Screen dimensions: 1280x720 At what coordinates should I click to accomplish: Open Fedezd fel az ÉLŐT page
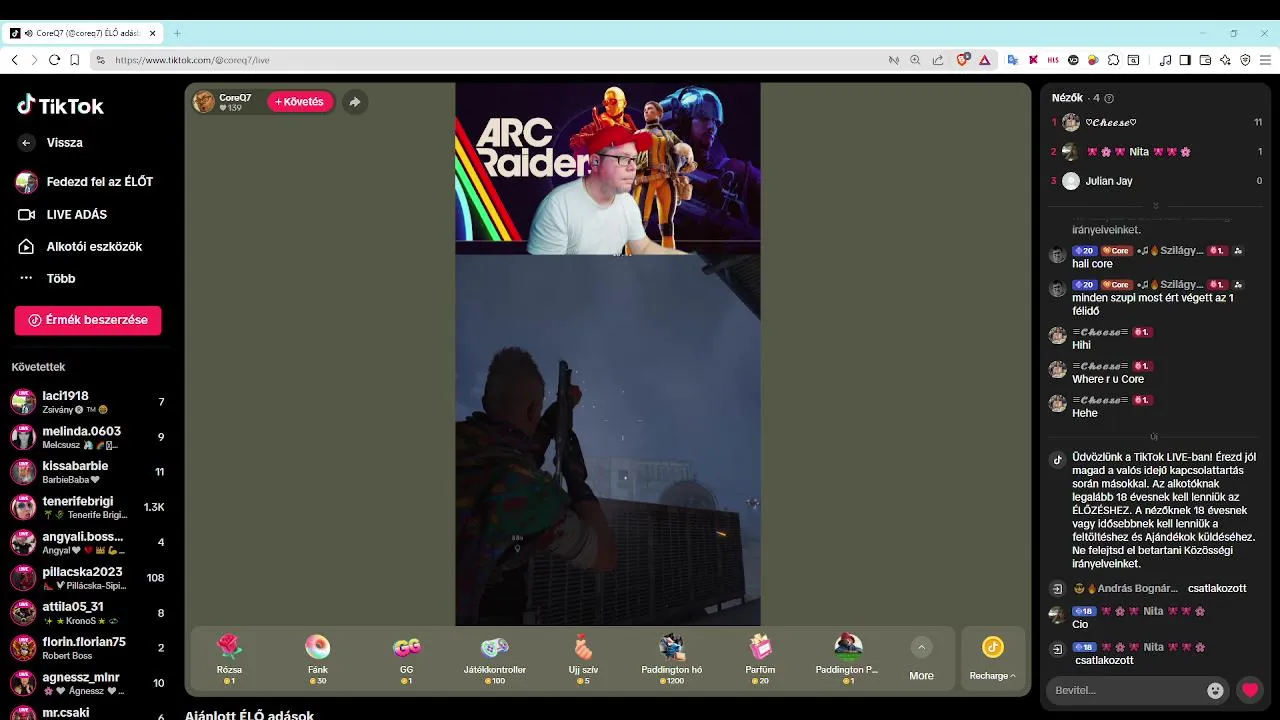[x=85, y=182]
